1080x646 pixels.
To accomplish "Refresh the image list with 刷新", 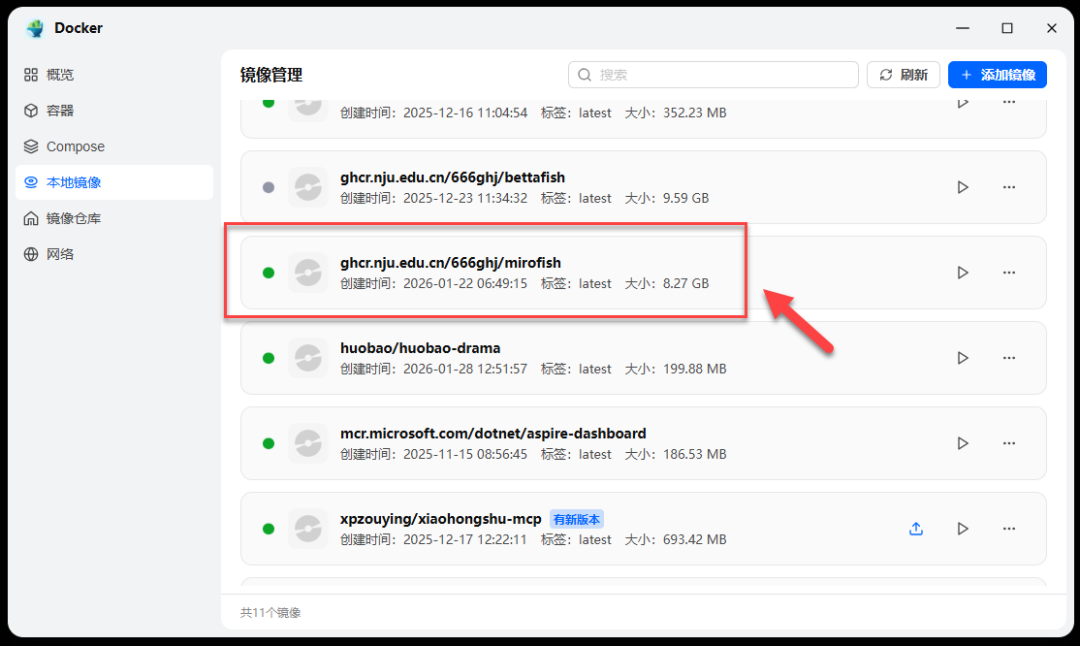I will coord(903,74).
